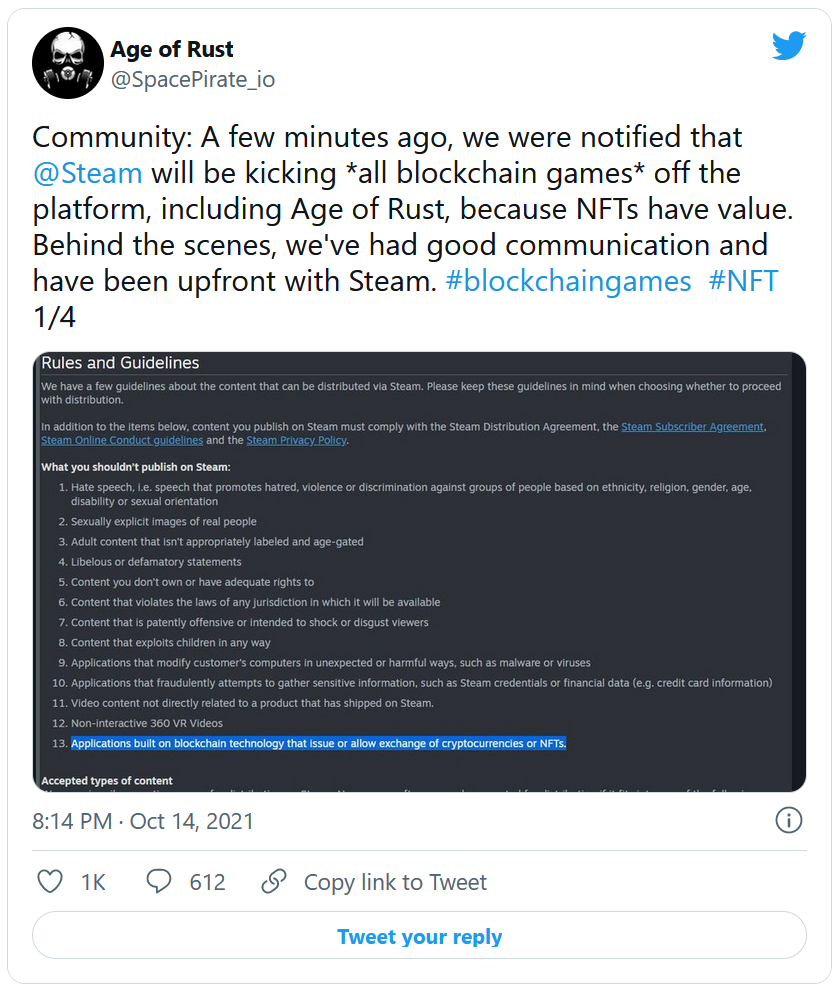Viewport: 839px width, 993px height.
Task: Open the #blockchaingames hashtag
Action: (568, 281)
